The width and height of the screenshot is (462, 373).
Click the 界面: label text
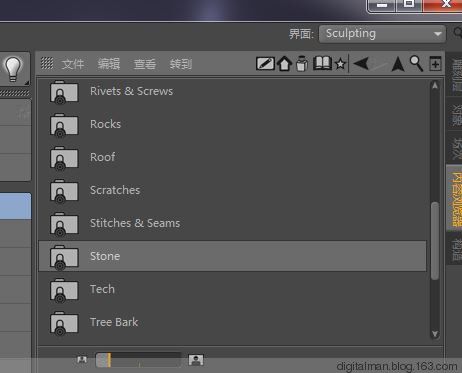(x=301, y=34)
